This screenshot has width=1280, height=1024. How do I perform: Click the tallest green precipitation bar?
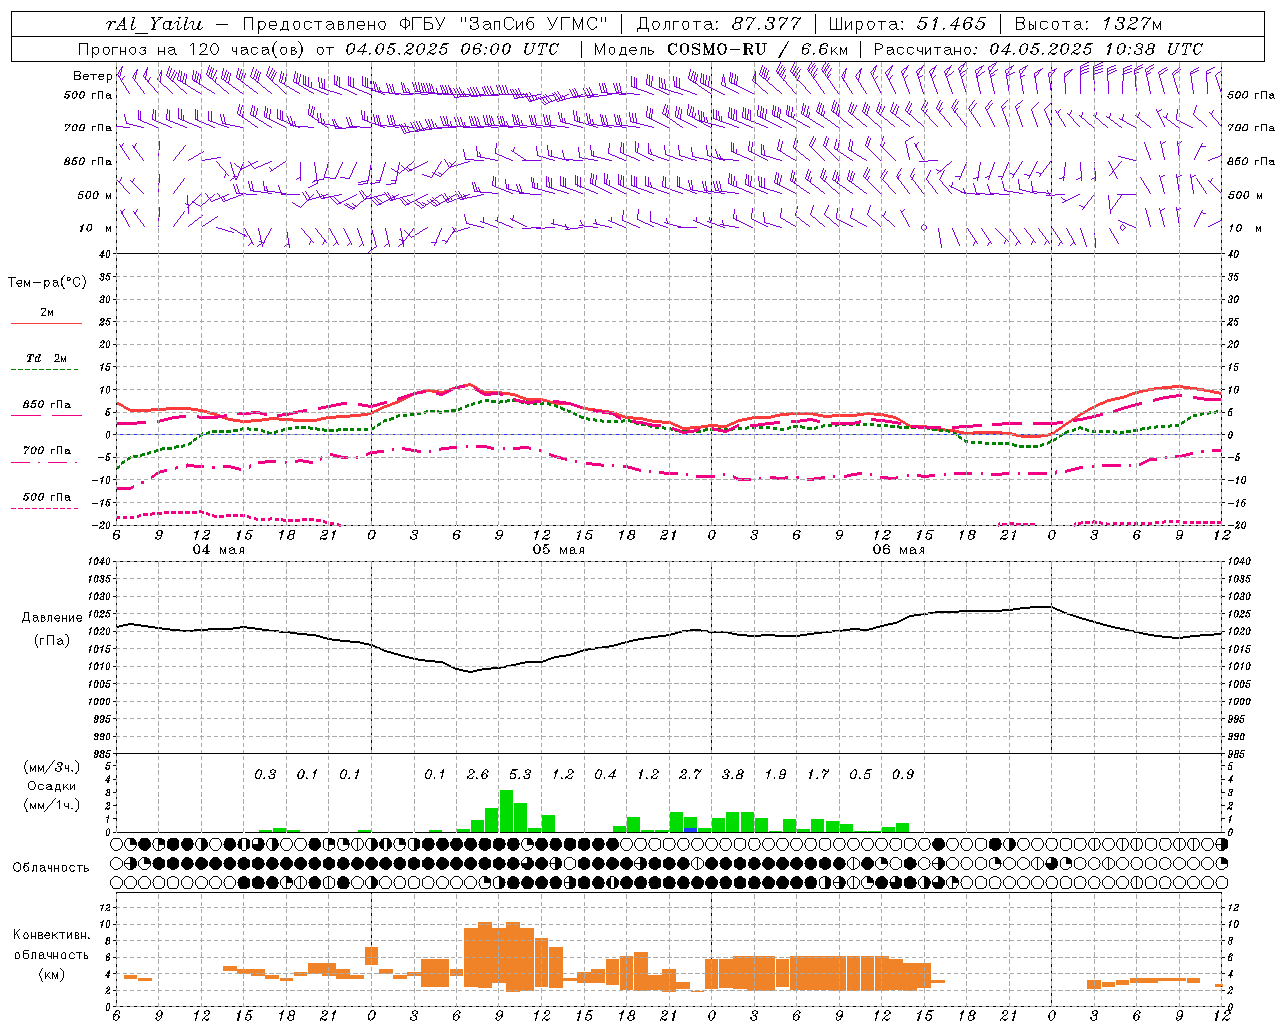pos(506,811)
